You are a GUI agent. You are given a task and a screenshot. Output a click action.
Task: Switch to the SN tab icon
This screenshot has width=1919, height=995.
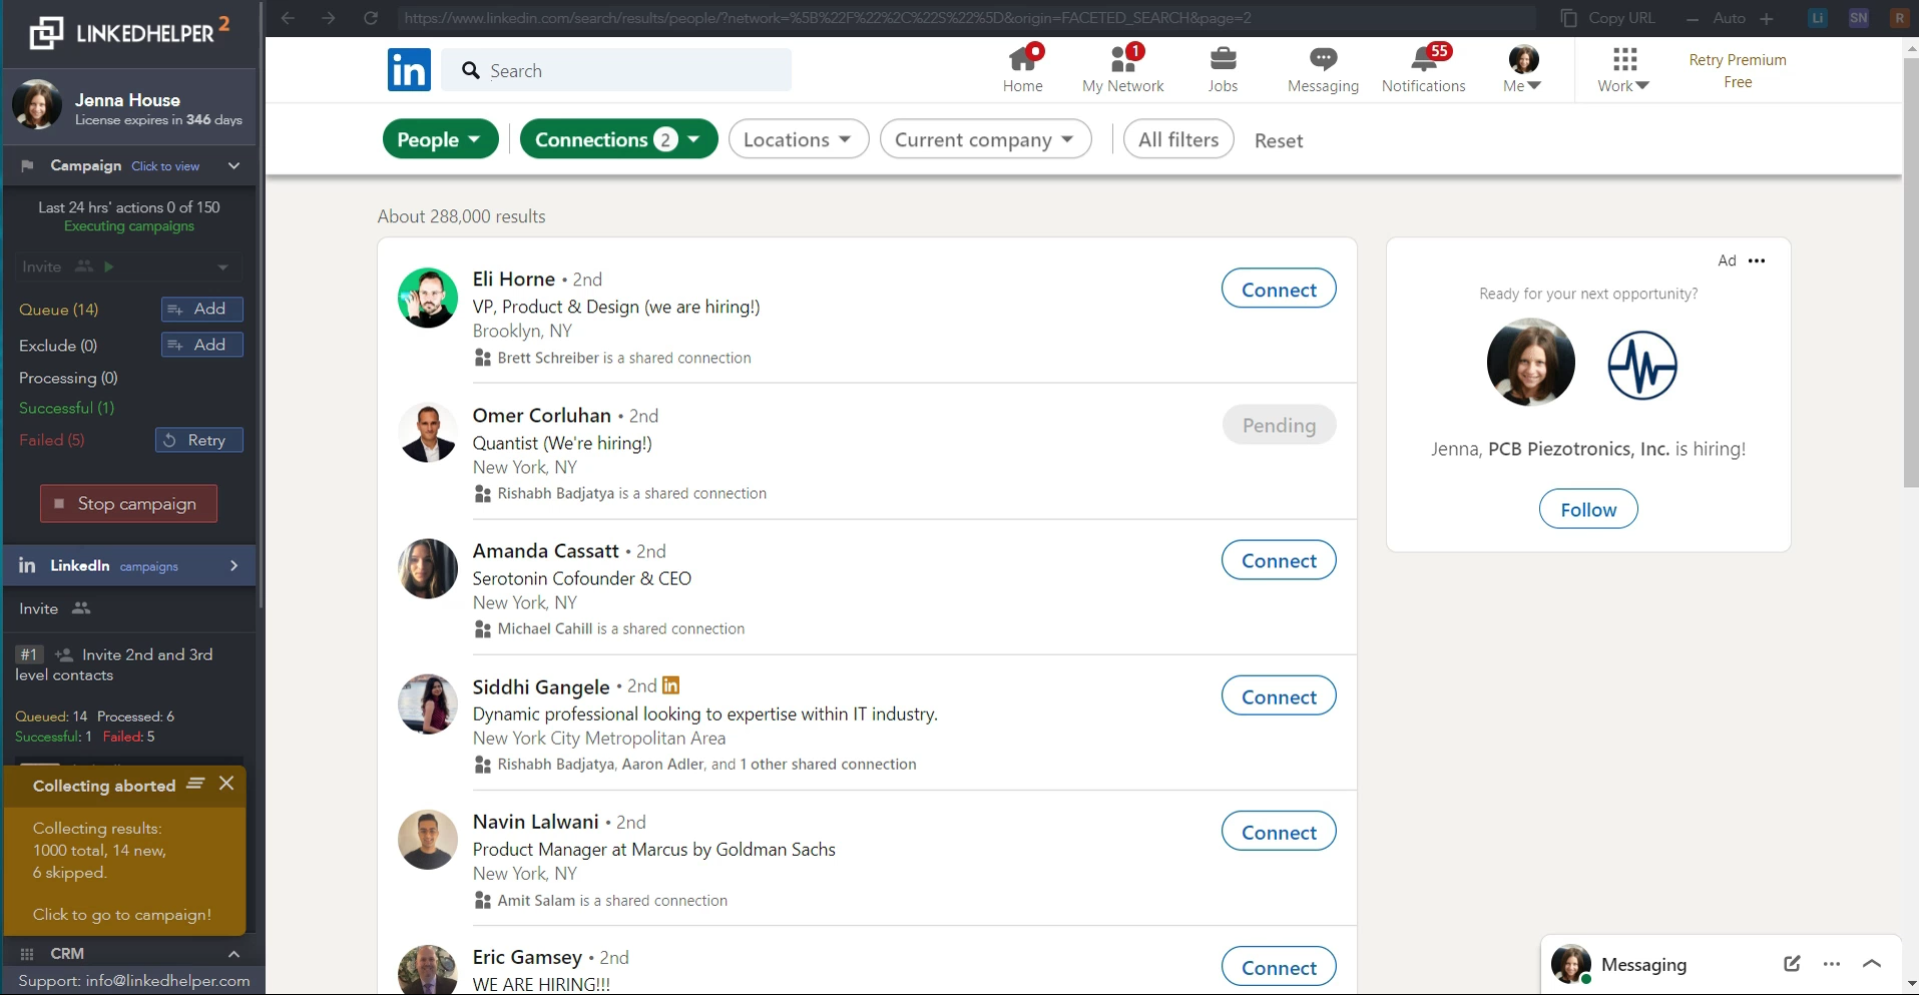point(1858,18)
